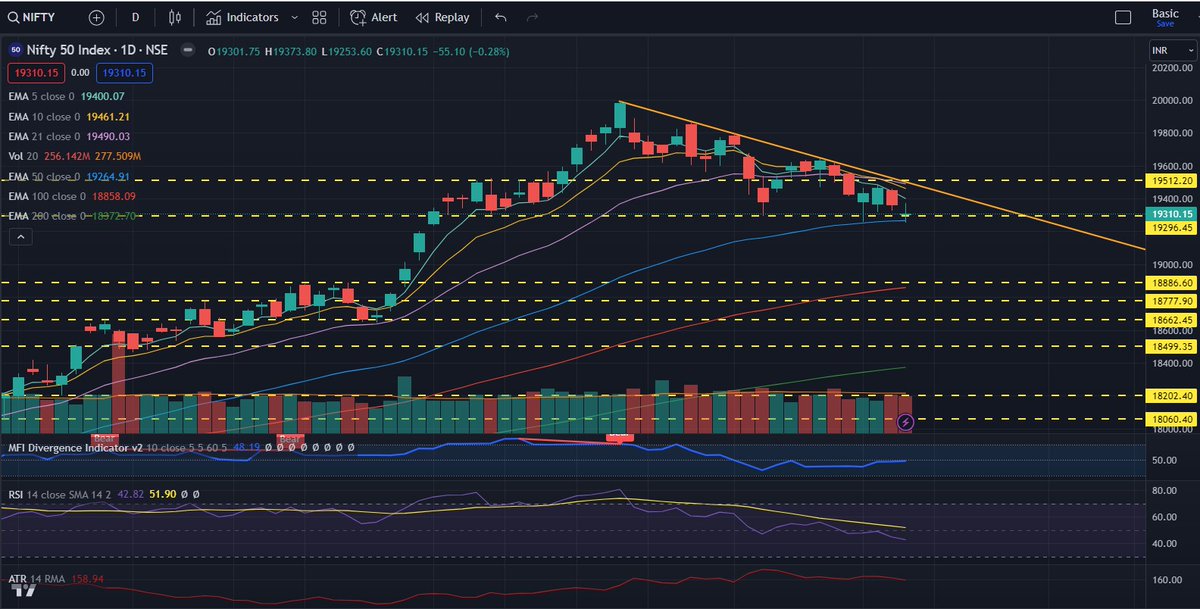The image size is (1200, 609).
Task: Click the current price 19310.15 teal label
Action: point(1173,214)
